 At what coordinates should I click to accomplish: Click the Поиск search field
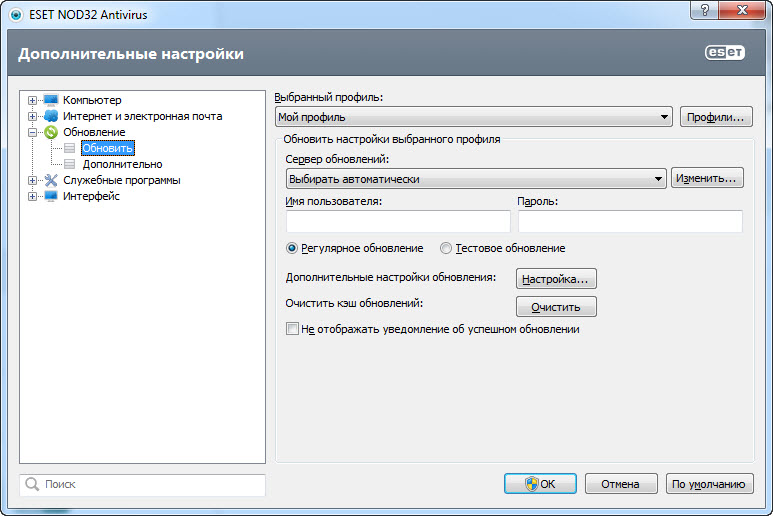[142, 484]
